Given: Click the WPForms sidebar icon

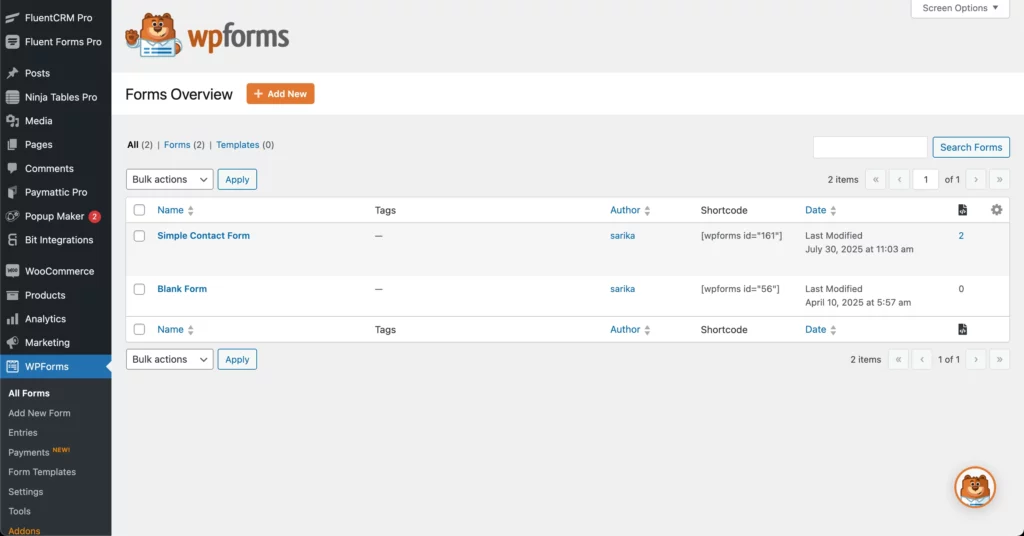Looking at the screenshot, I should click(12, 367).
